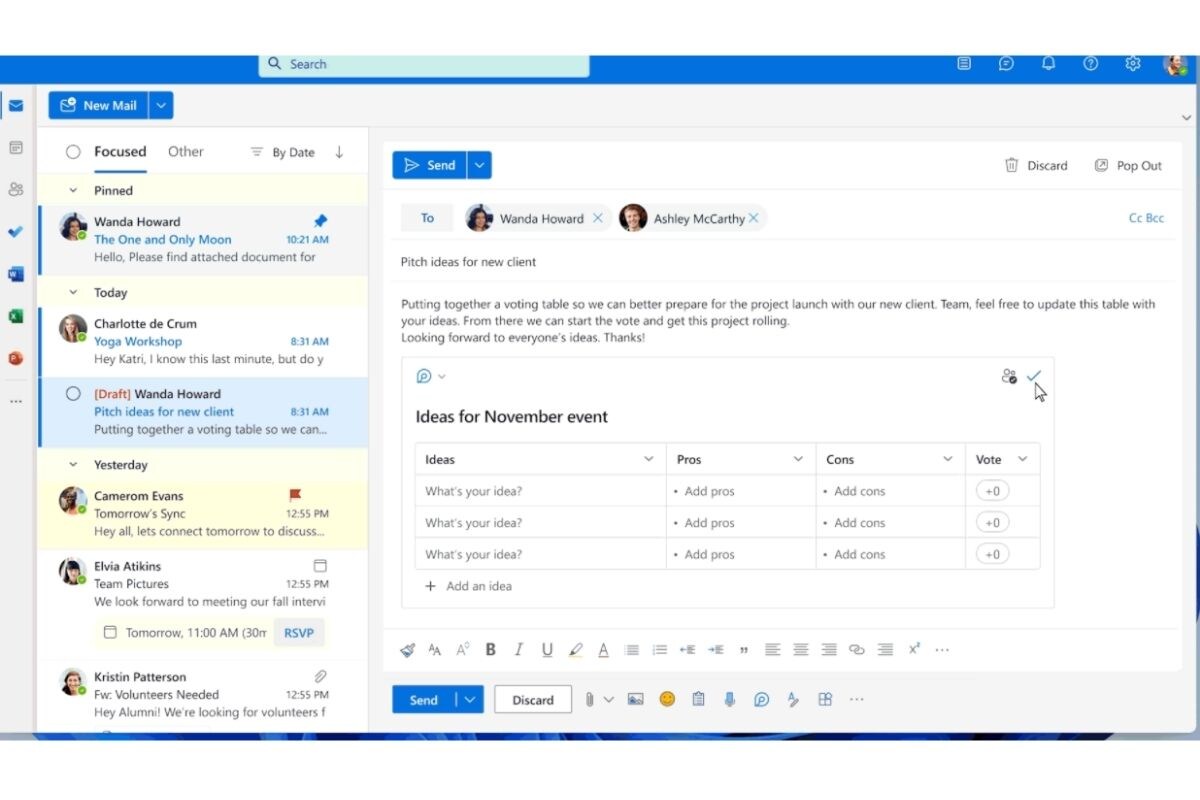Open the Ideas column dropdown
Image resolution: width=1200 pixels, height=800 pixels.
[648, 459]
